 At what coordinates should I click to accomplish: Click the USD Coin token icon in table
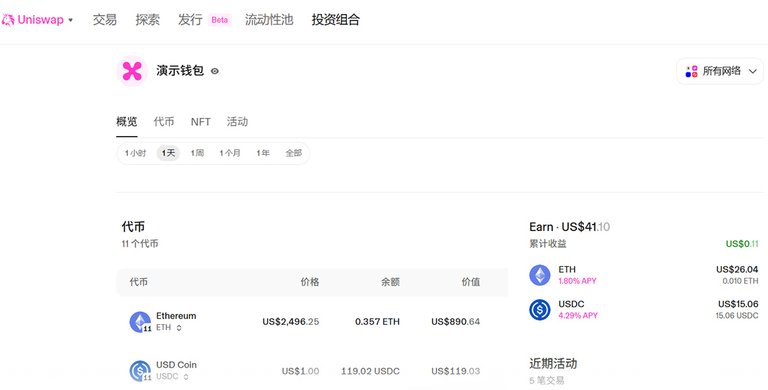point(140,371)
